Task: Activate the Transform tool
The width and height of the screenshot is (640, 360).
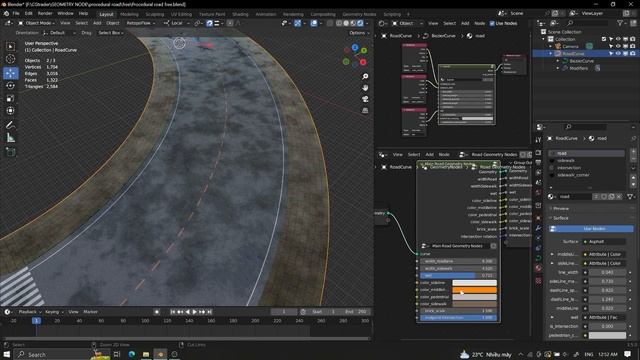Action: [x=11, y=111]
